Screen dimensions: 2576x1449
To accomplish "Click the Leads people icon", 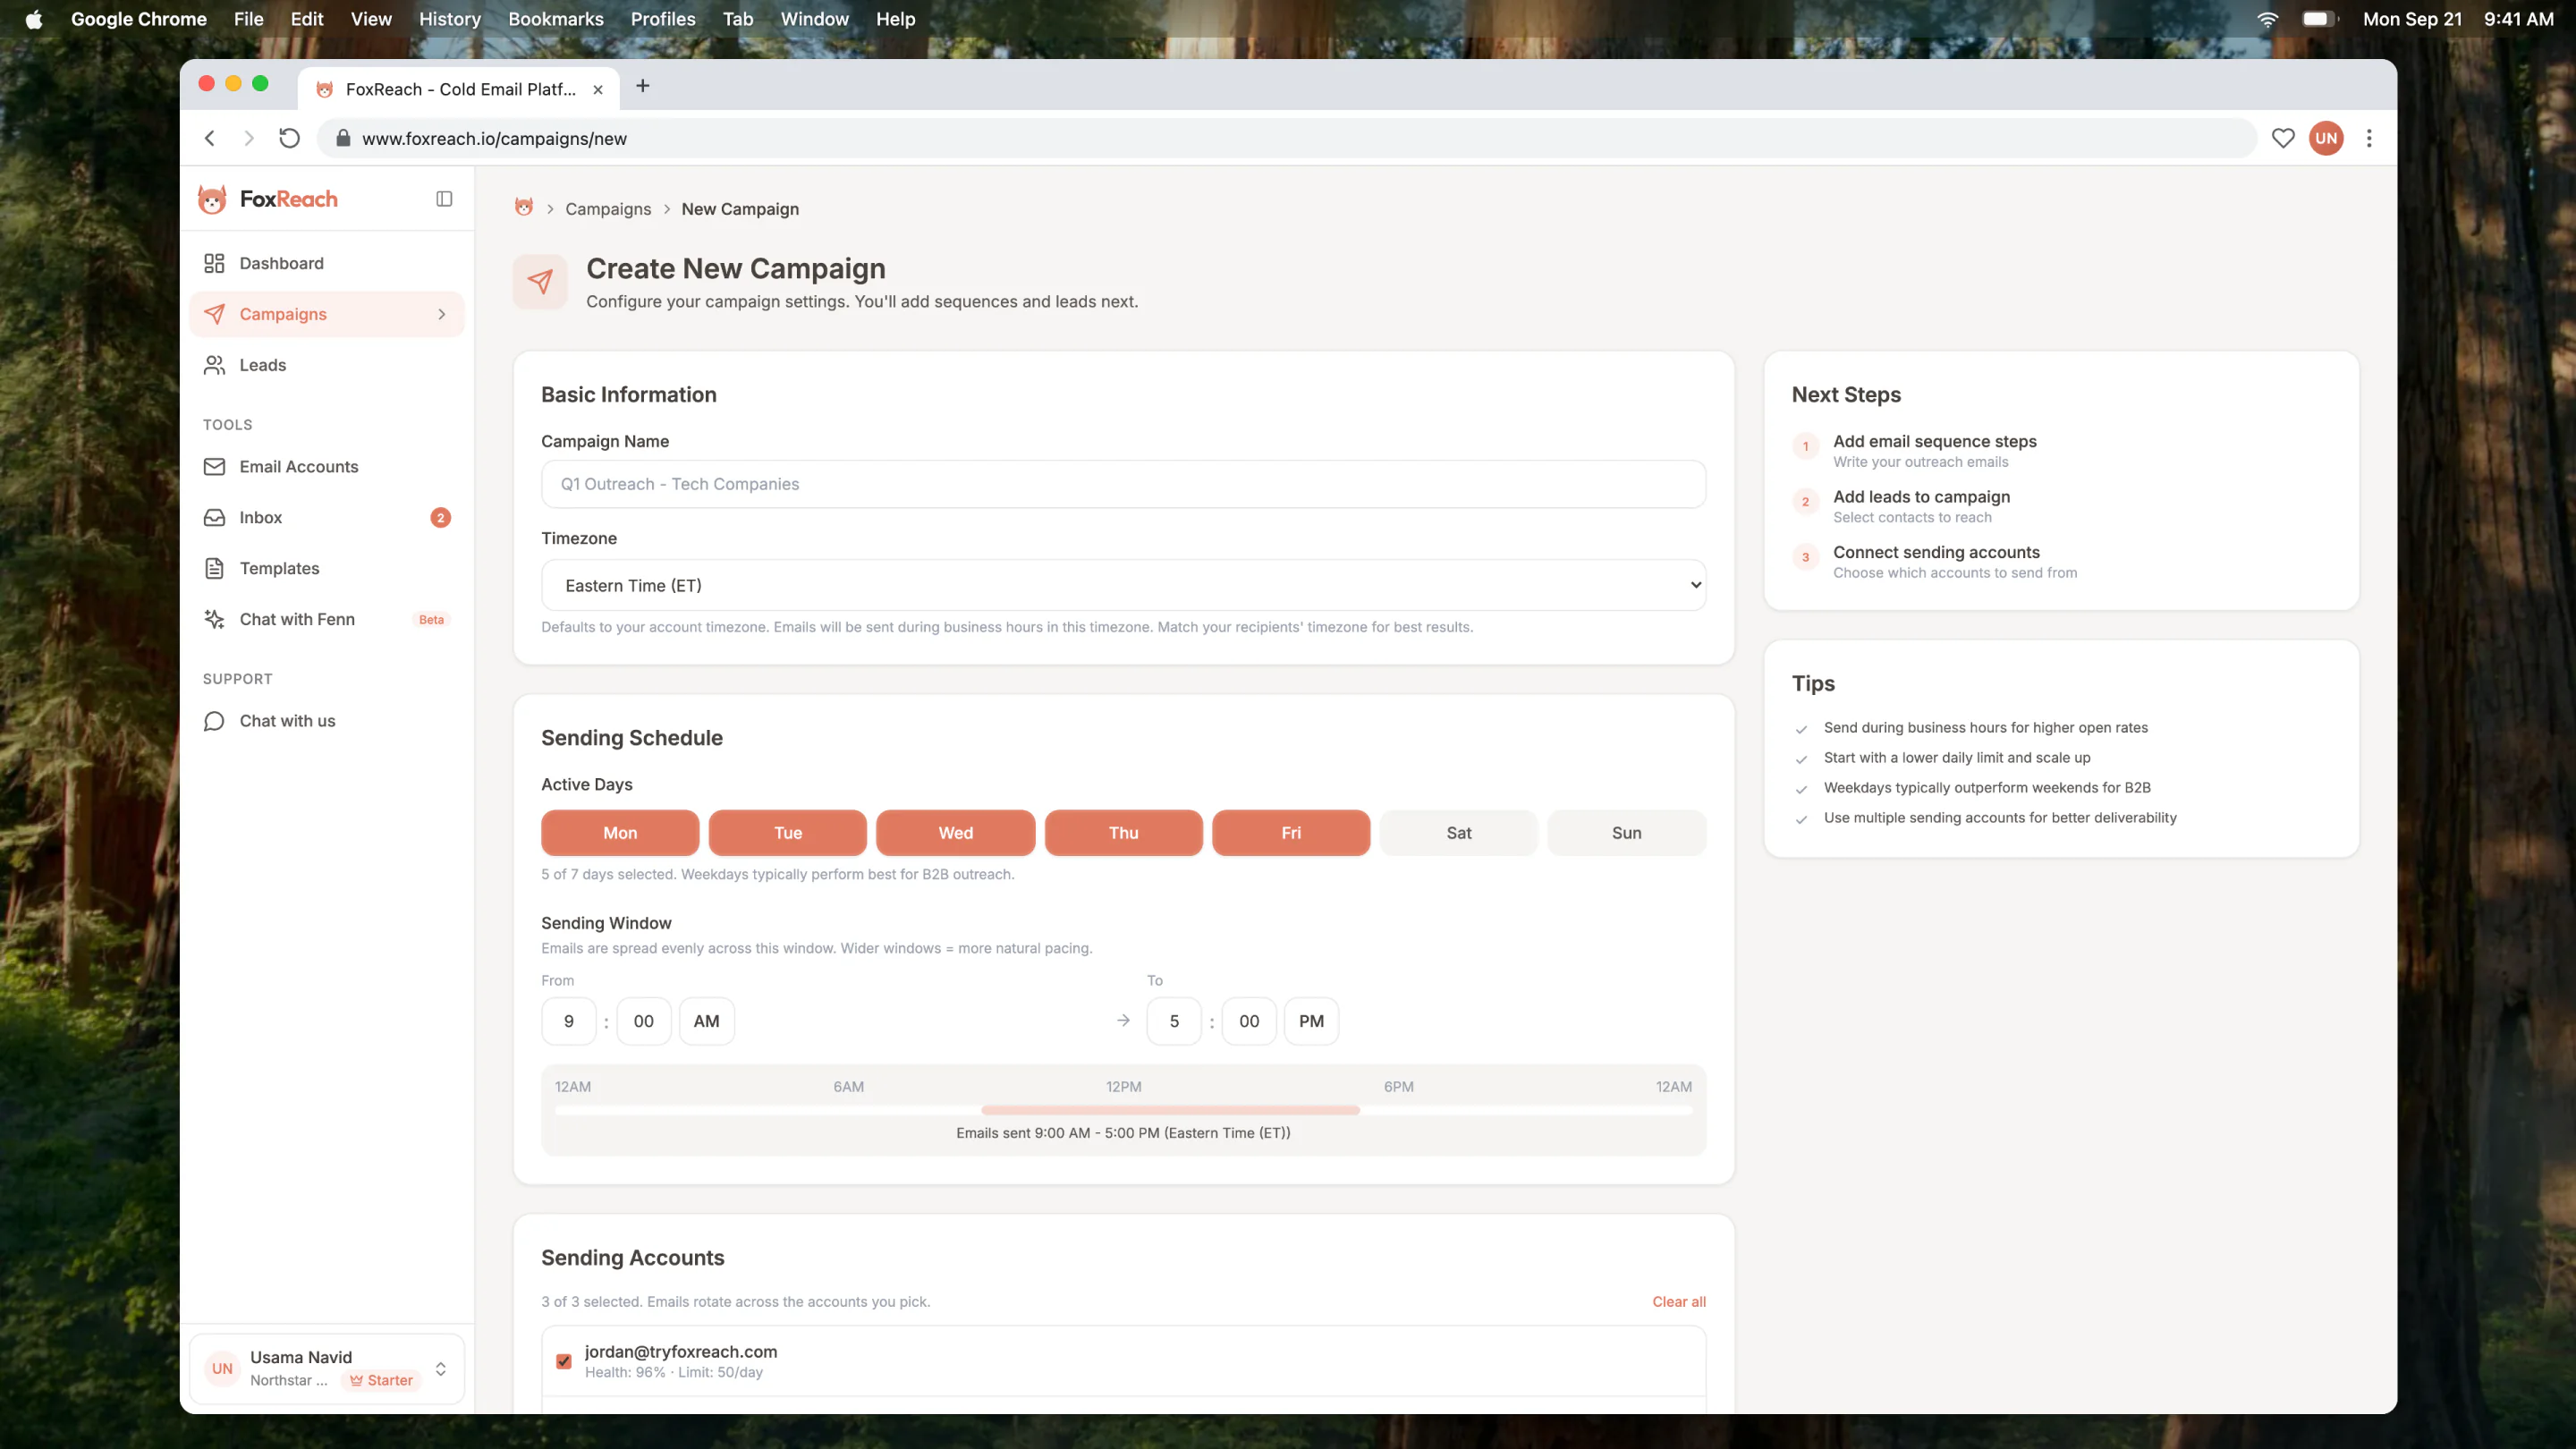I will (214, 365).
